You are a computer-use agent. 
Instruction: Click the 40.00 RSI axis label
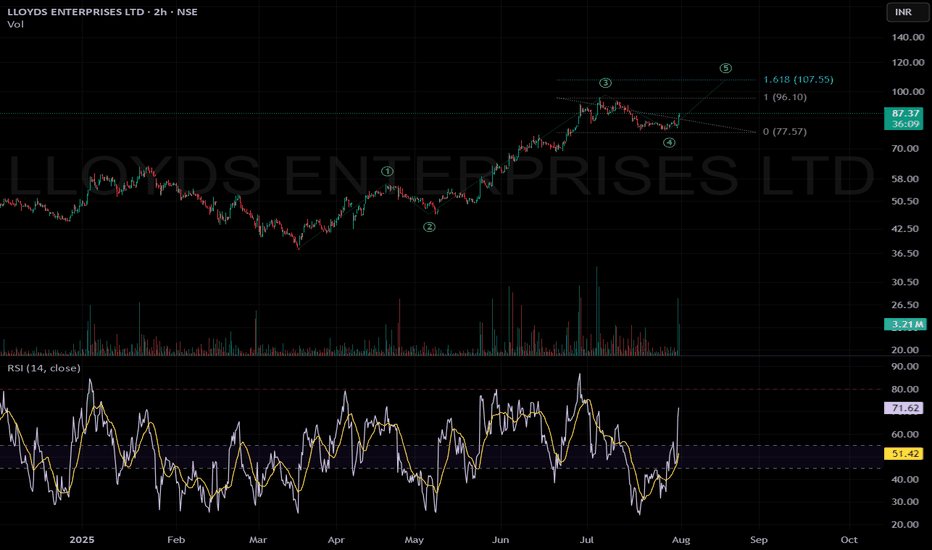coord(905,480)
